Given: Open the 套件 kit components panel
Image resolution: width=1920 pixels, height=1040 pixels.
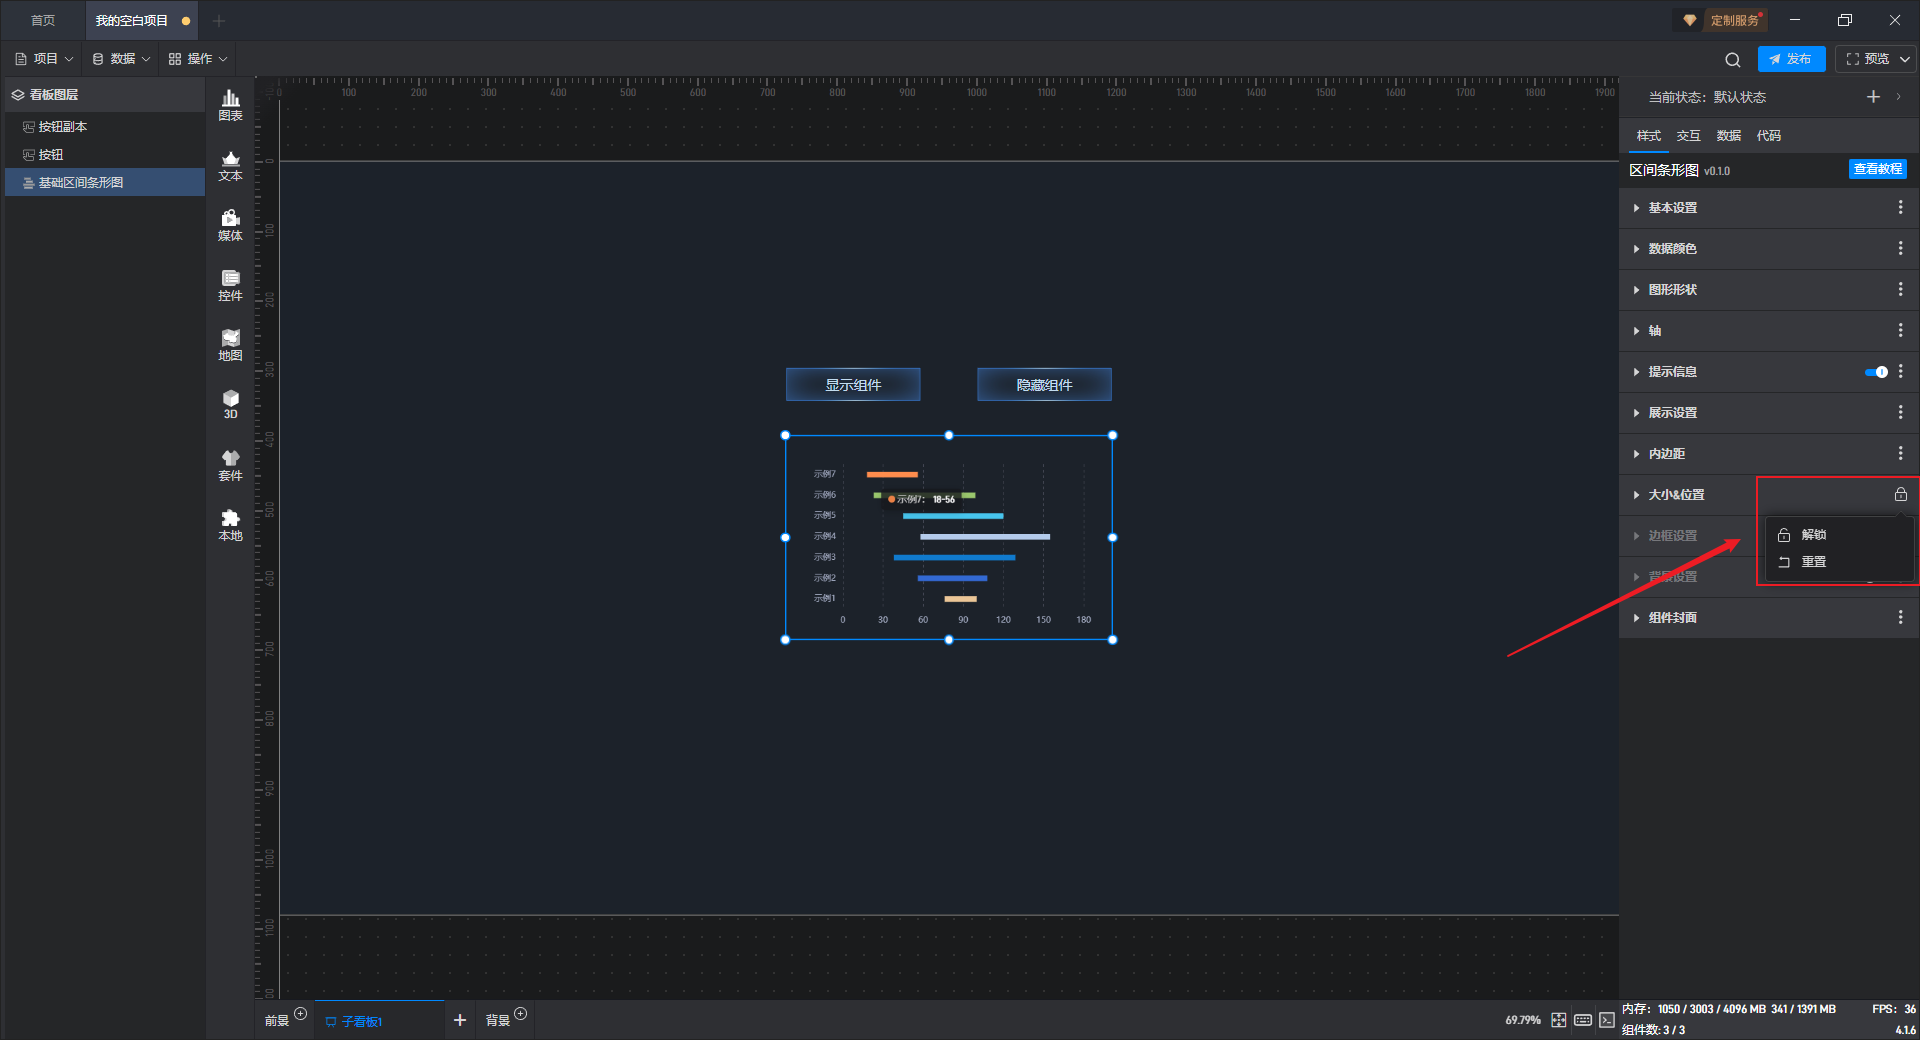Looking at the screenshot, I should (x=230, y=465).
